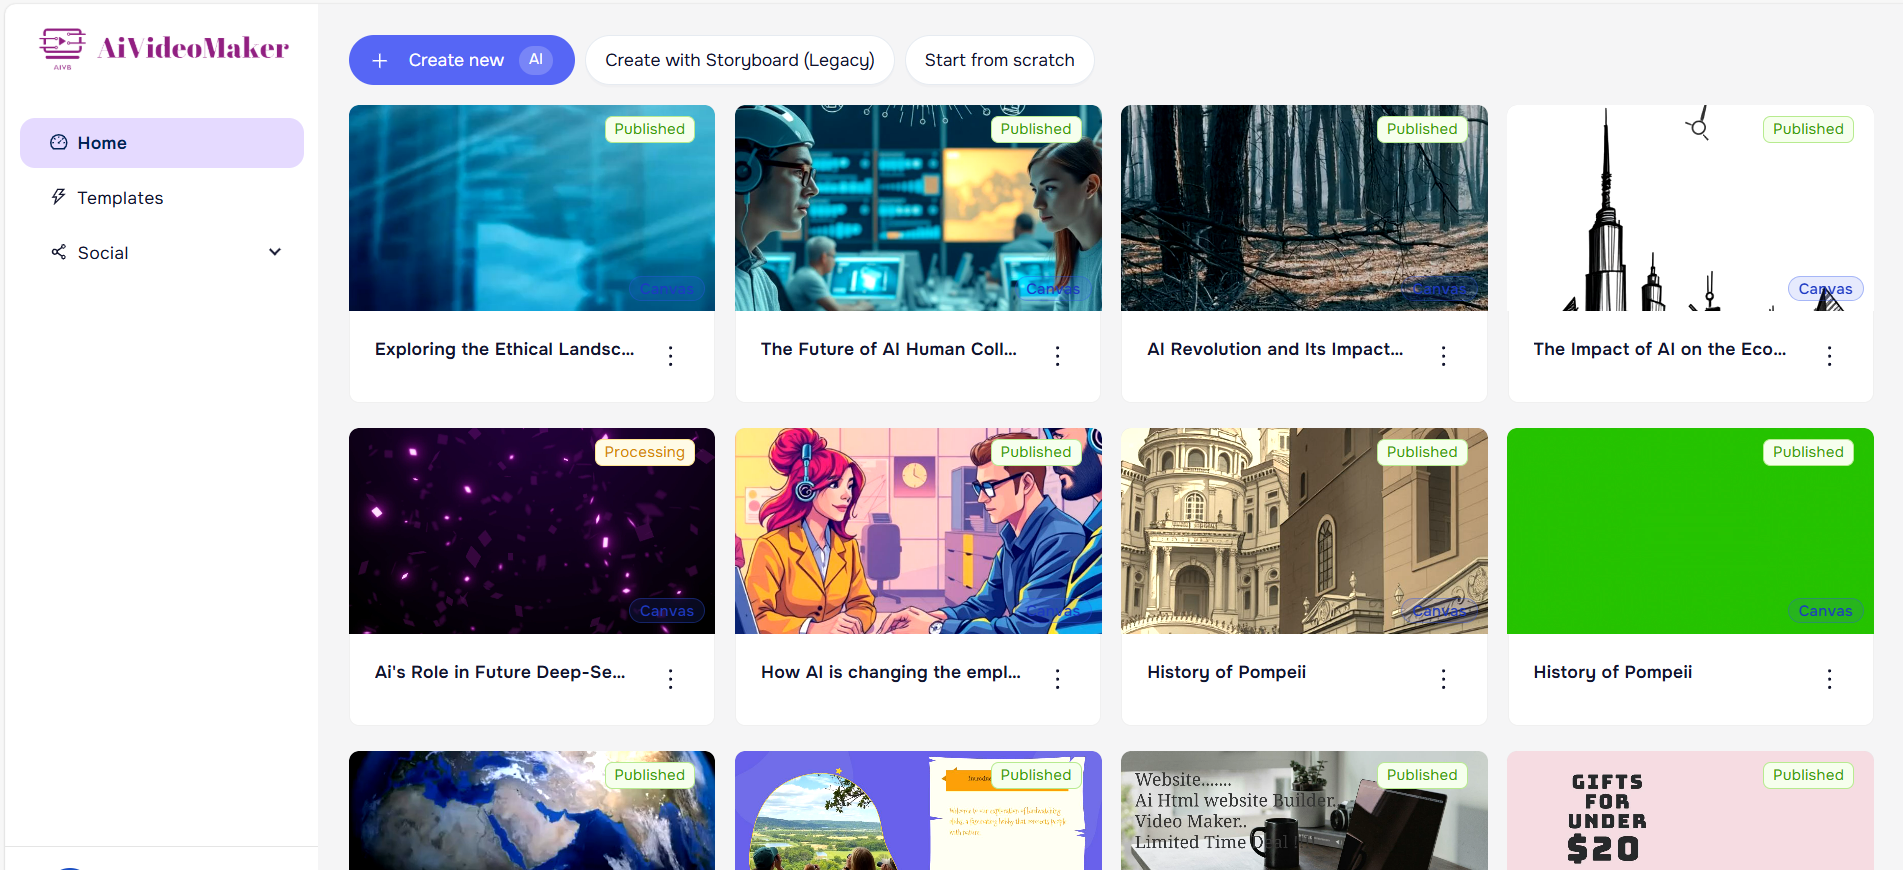1903x870 pixels.
Task: Open options for History of Pompeii building video
Action: [x=1443, y=679]
